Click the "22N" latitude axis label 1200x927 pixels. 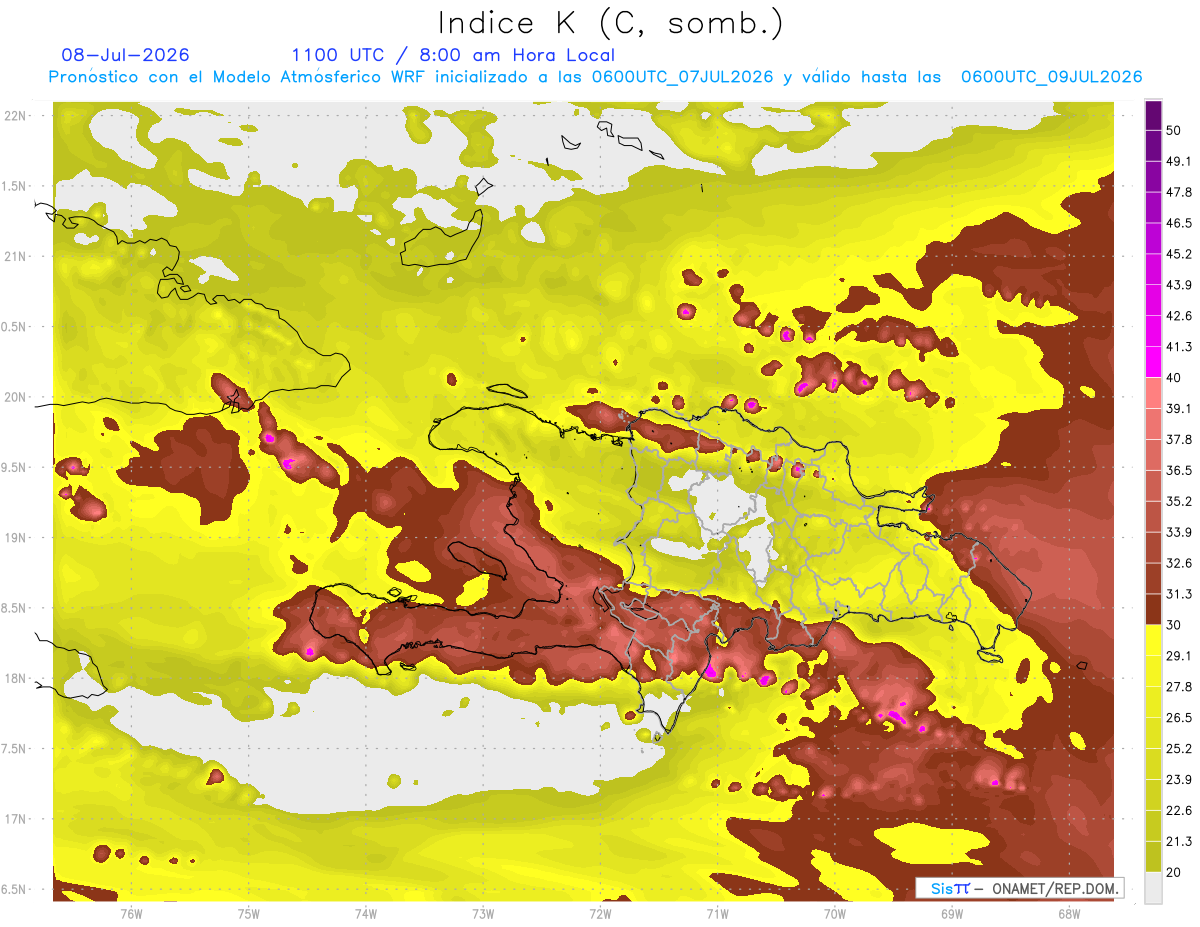16,115
